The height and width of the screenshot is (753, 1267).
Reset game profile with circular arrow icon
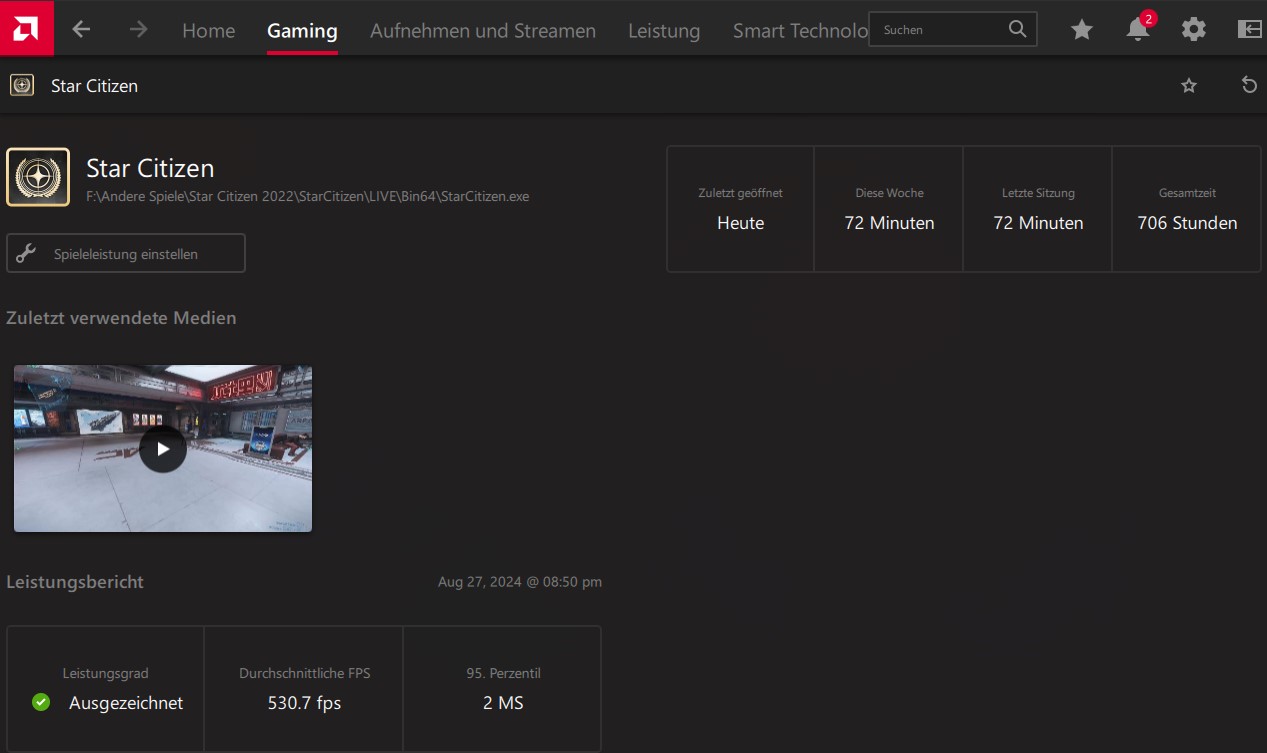pos(1249,85)
